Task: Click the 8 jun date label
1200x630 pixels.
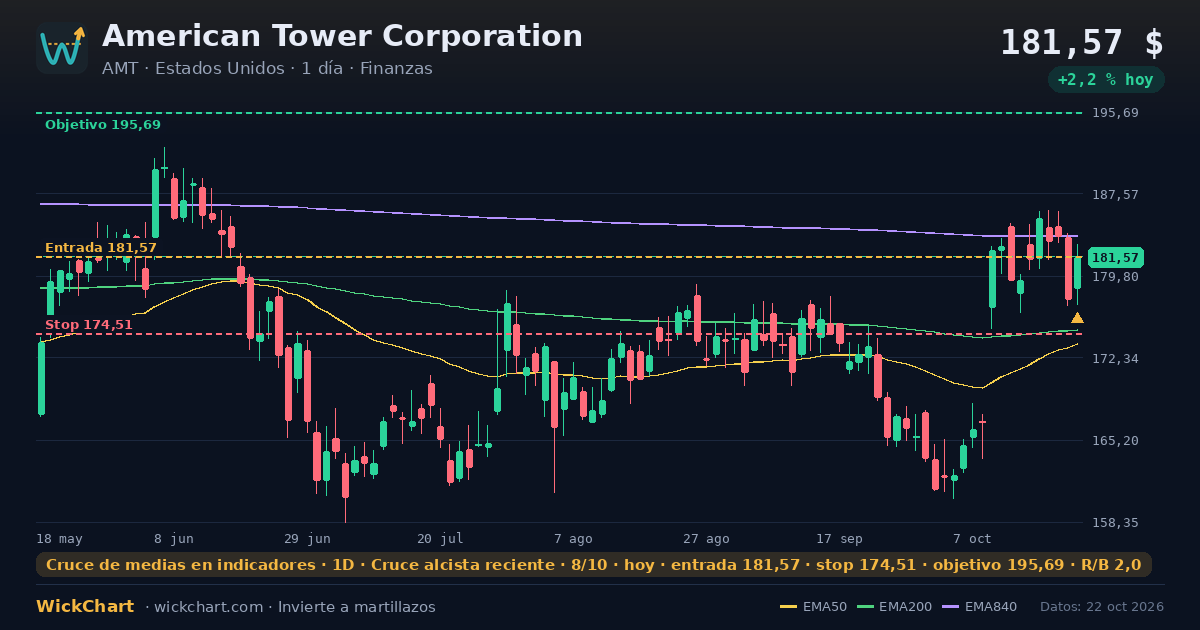Action: [174, 539]
